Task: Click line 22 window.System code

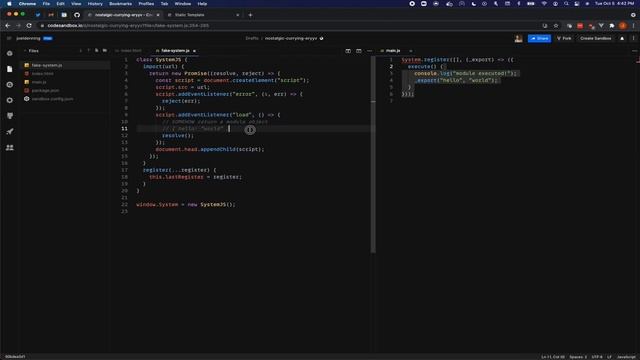Action: pyautogui.click(x=186, y=204)
